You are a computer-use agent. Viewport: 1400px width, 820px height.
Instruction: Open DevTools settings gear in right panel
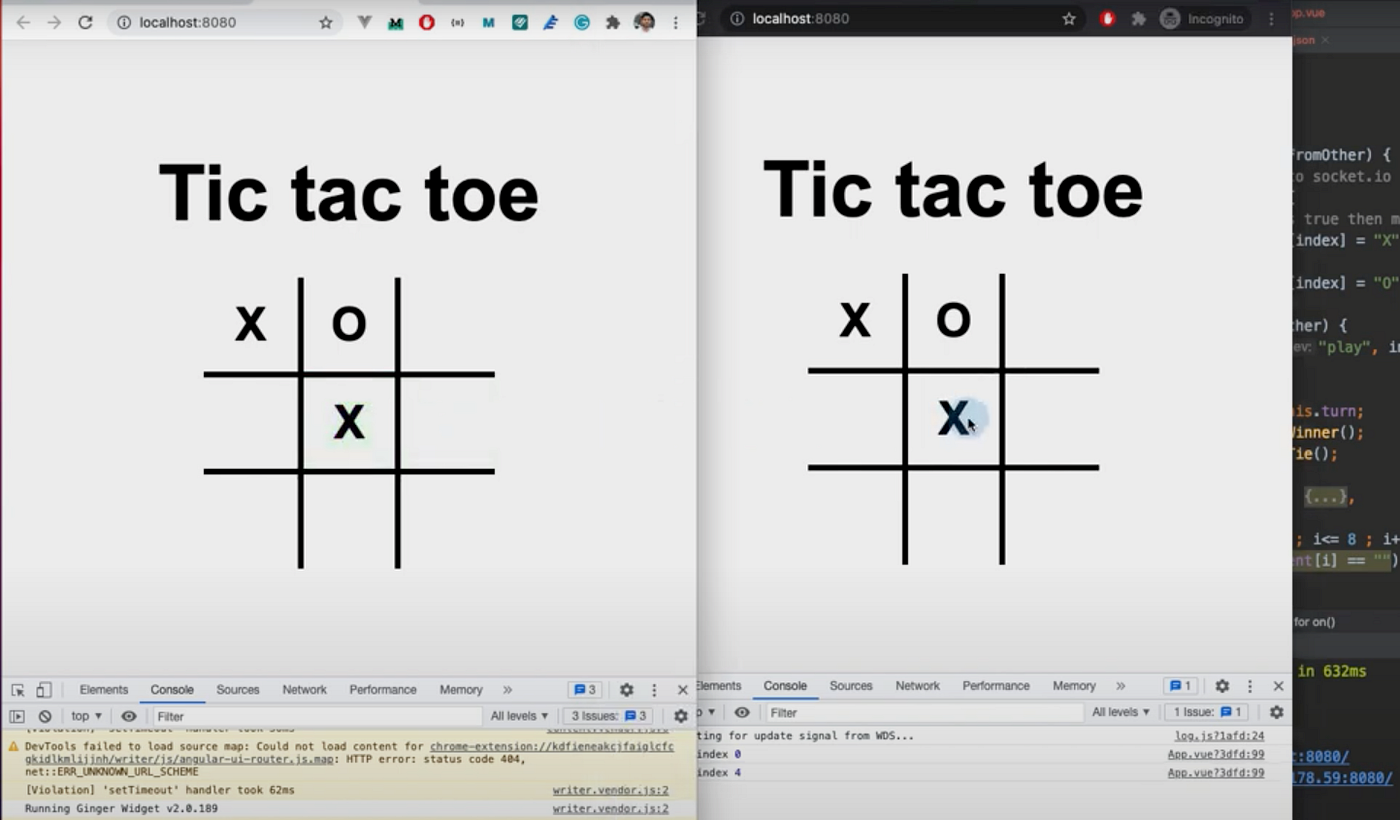tap(1222, 686)
